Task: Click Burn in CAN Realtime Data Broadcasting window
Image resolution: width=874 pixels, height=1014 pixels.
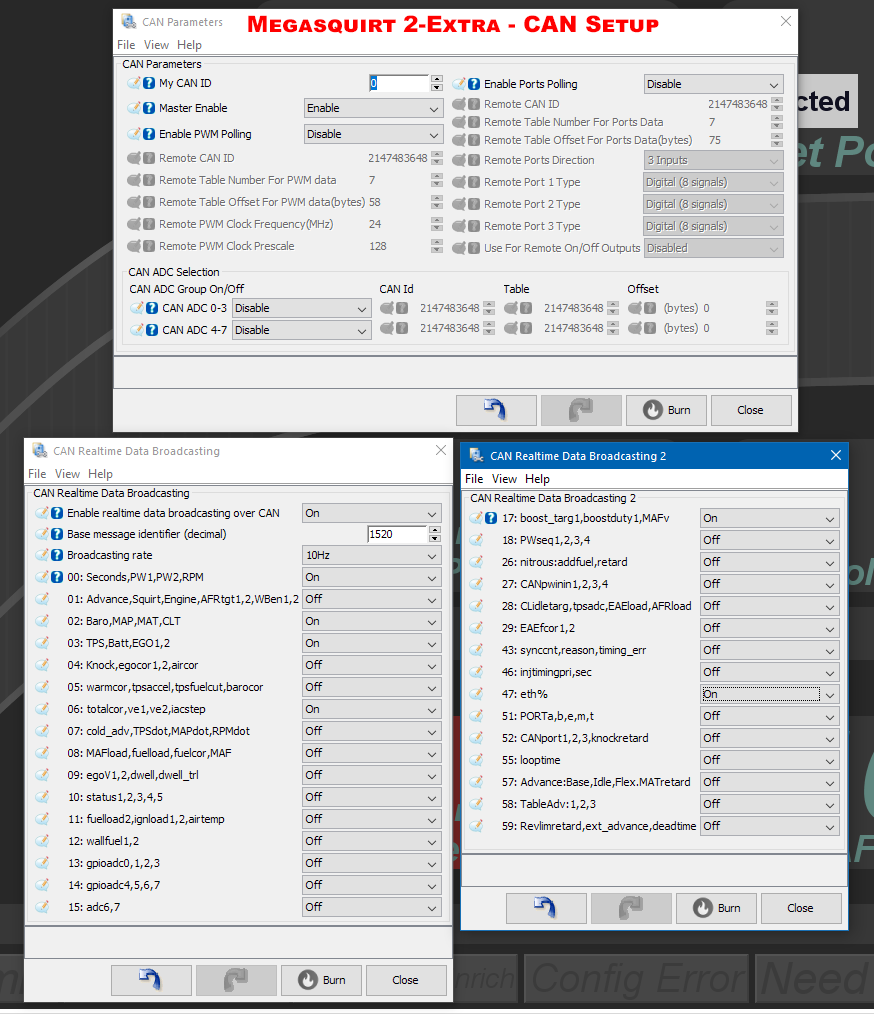Action: pyautogui.click(x=321, y=980)
